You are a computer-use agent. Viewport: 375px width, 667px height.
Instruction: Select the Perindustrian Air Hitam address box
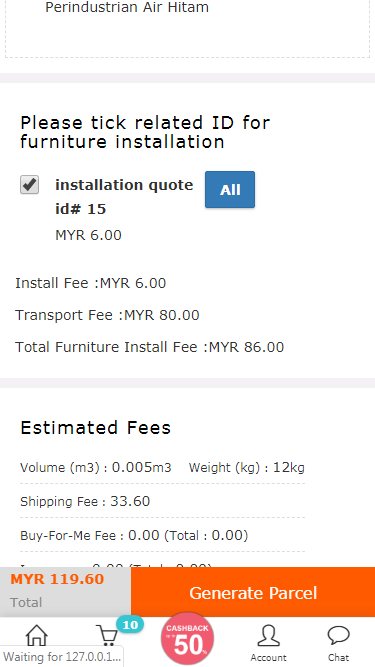pyautogui.click(x=187, y=29)
